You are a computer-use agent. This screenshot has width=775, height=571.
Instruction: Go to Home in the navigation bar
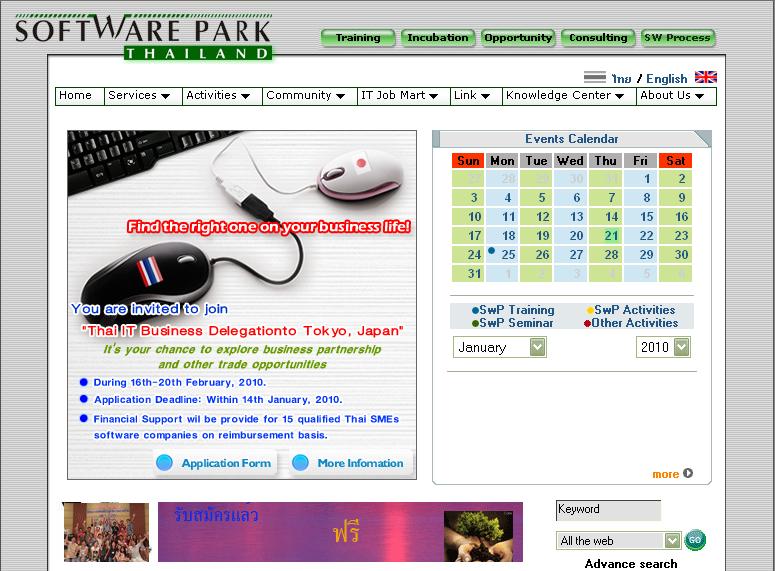80,96
